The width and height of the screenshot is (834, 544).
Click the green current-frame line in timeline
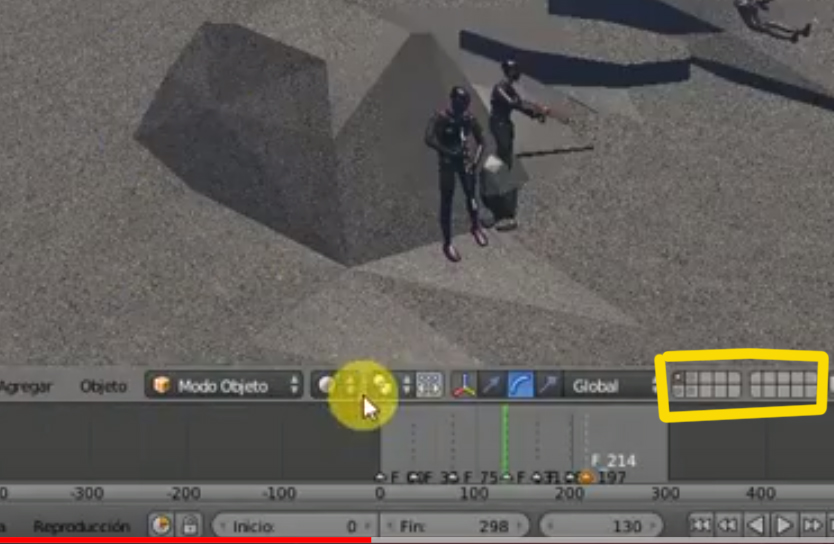pos(505,439)
